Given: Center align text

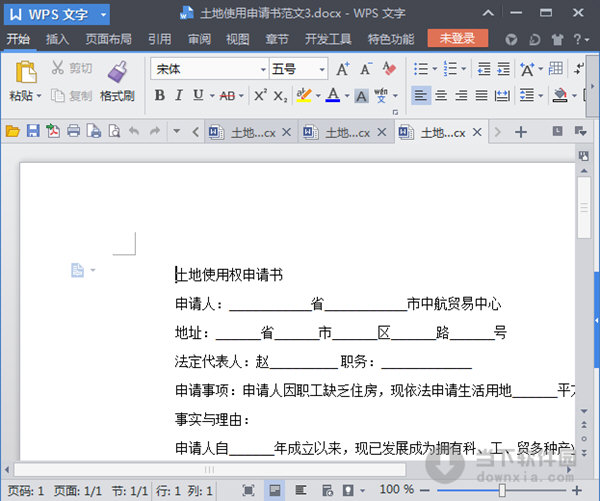Looking at the screenshot, I should pyautogui.click(x=441, y=95).
